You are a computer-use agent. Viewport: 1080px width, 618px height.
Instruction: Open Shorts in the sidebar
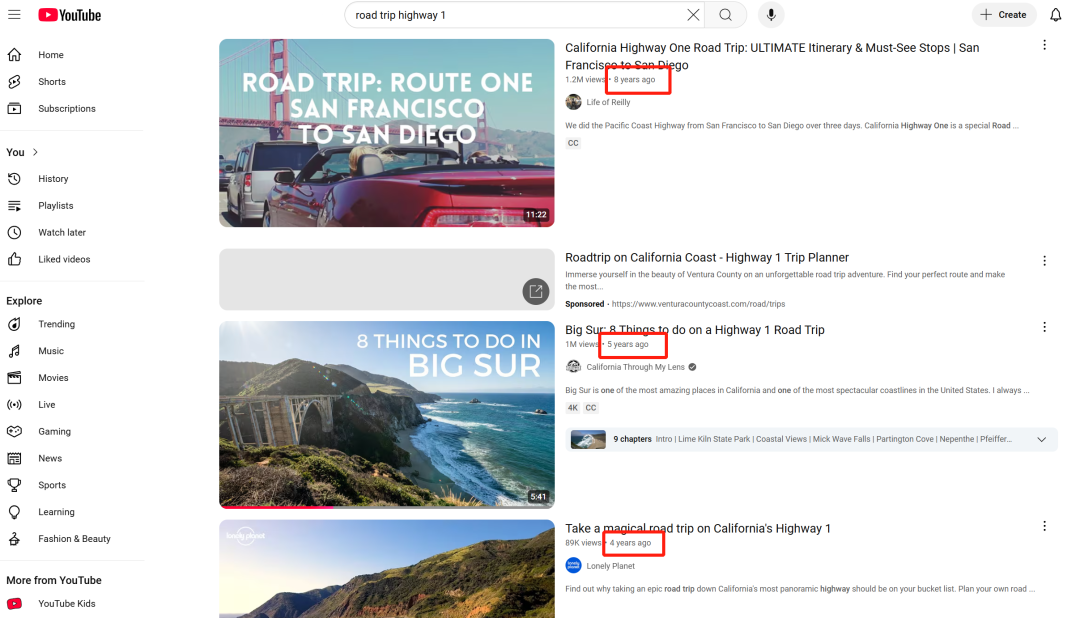(x=52, y=82)
